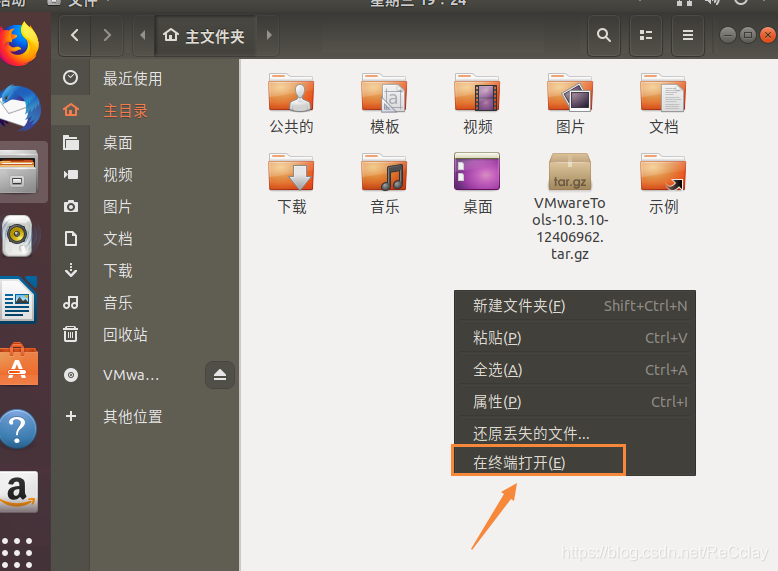Screen dimensions: 778x571
Task: Select the VMwareTools tar.gz archive
Action: pos(570,207)
